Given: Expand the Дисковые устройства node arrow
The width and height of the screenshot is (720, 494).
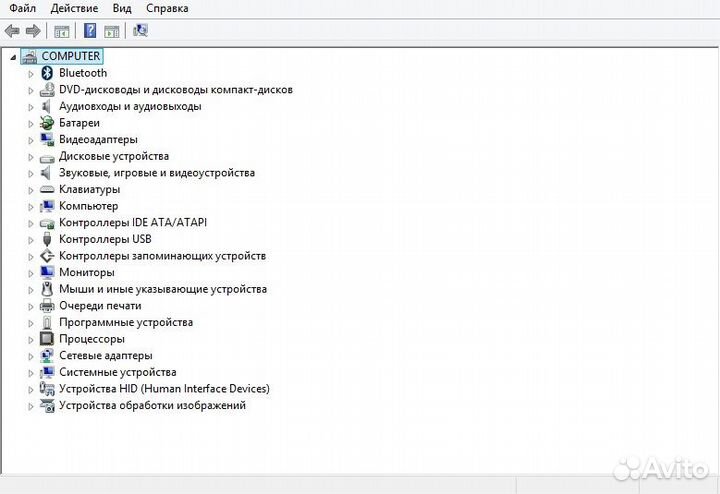Looking at the screenshot, I should point(31,157).
